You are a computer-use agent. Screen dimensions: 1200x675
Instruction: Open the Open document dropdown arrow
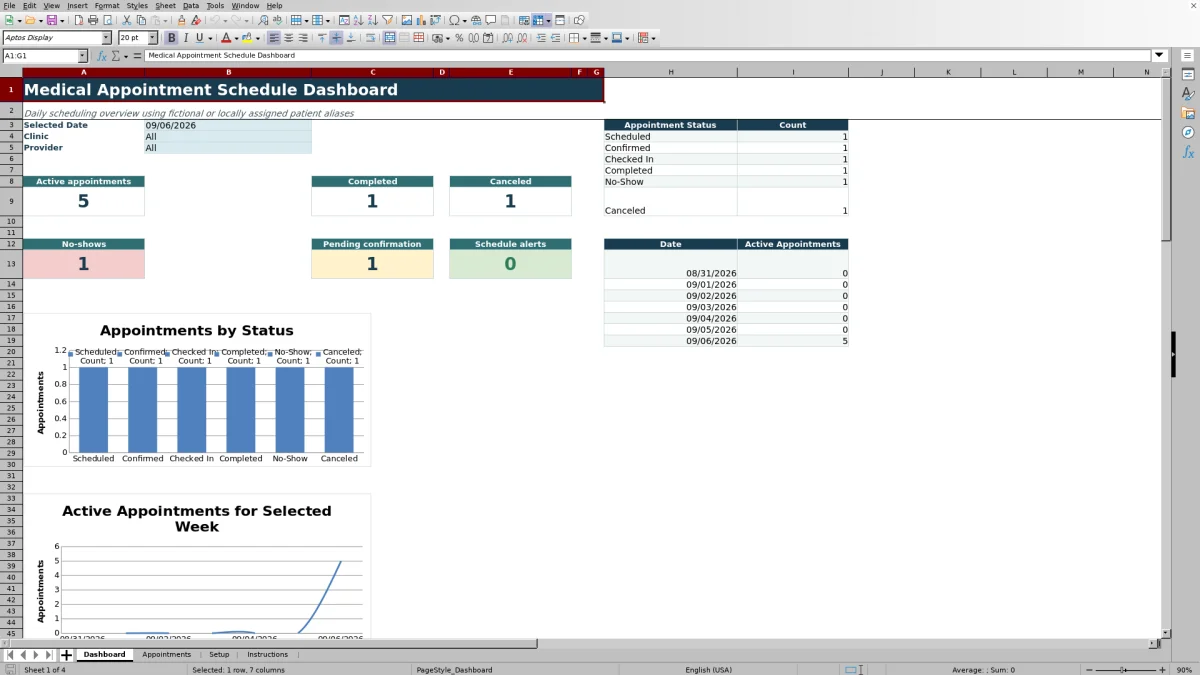click(40, 20)
